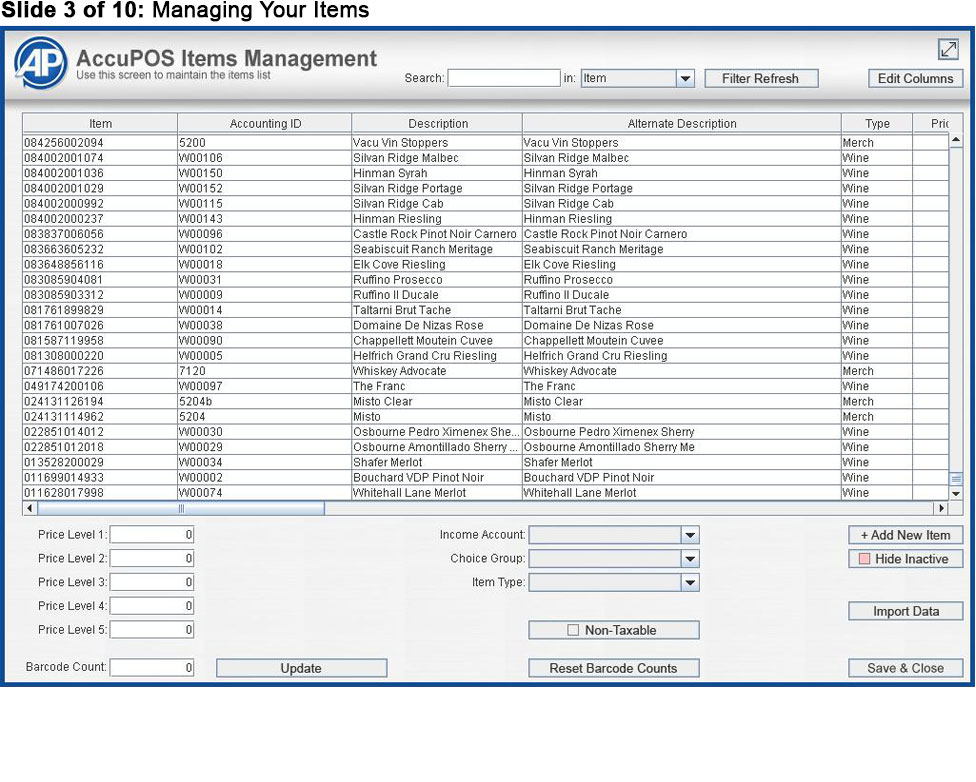Focus the Barcode Count field
Image resolution: width=976 pixels, height=782 pixels.
tap(152, 667)
